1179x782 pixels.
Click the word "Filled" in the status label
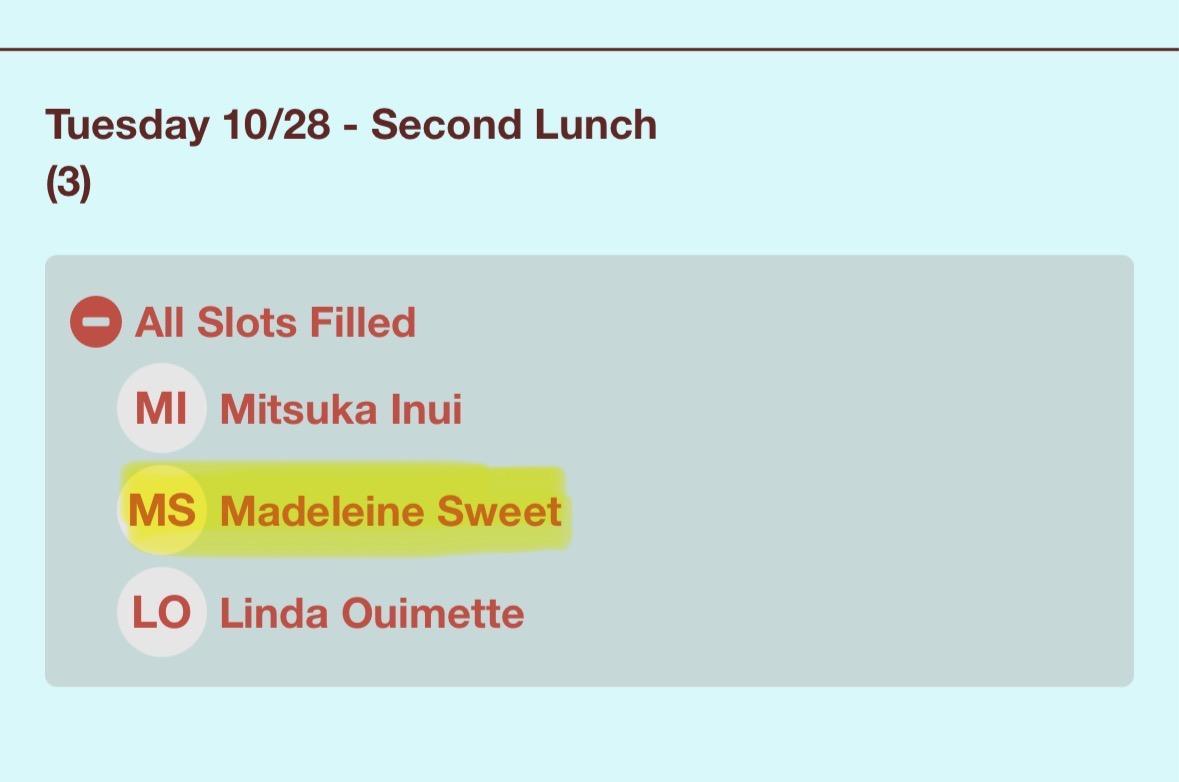point(362,323)
